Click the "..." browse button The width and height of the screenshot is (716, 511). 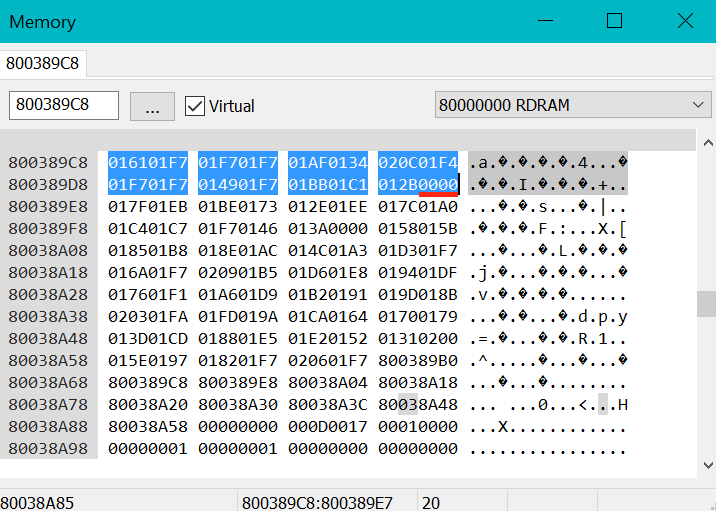click(152, 106)
